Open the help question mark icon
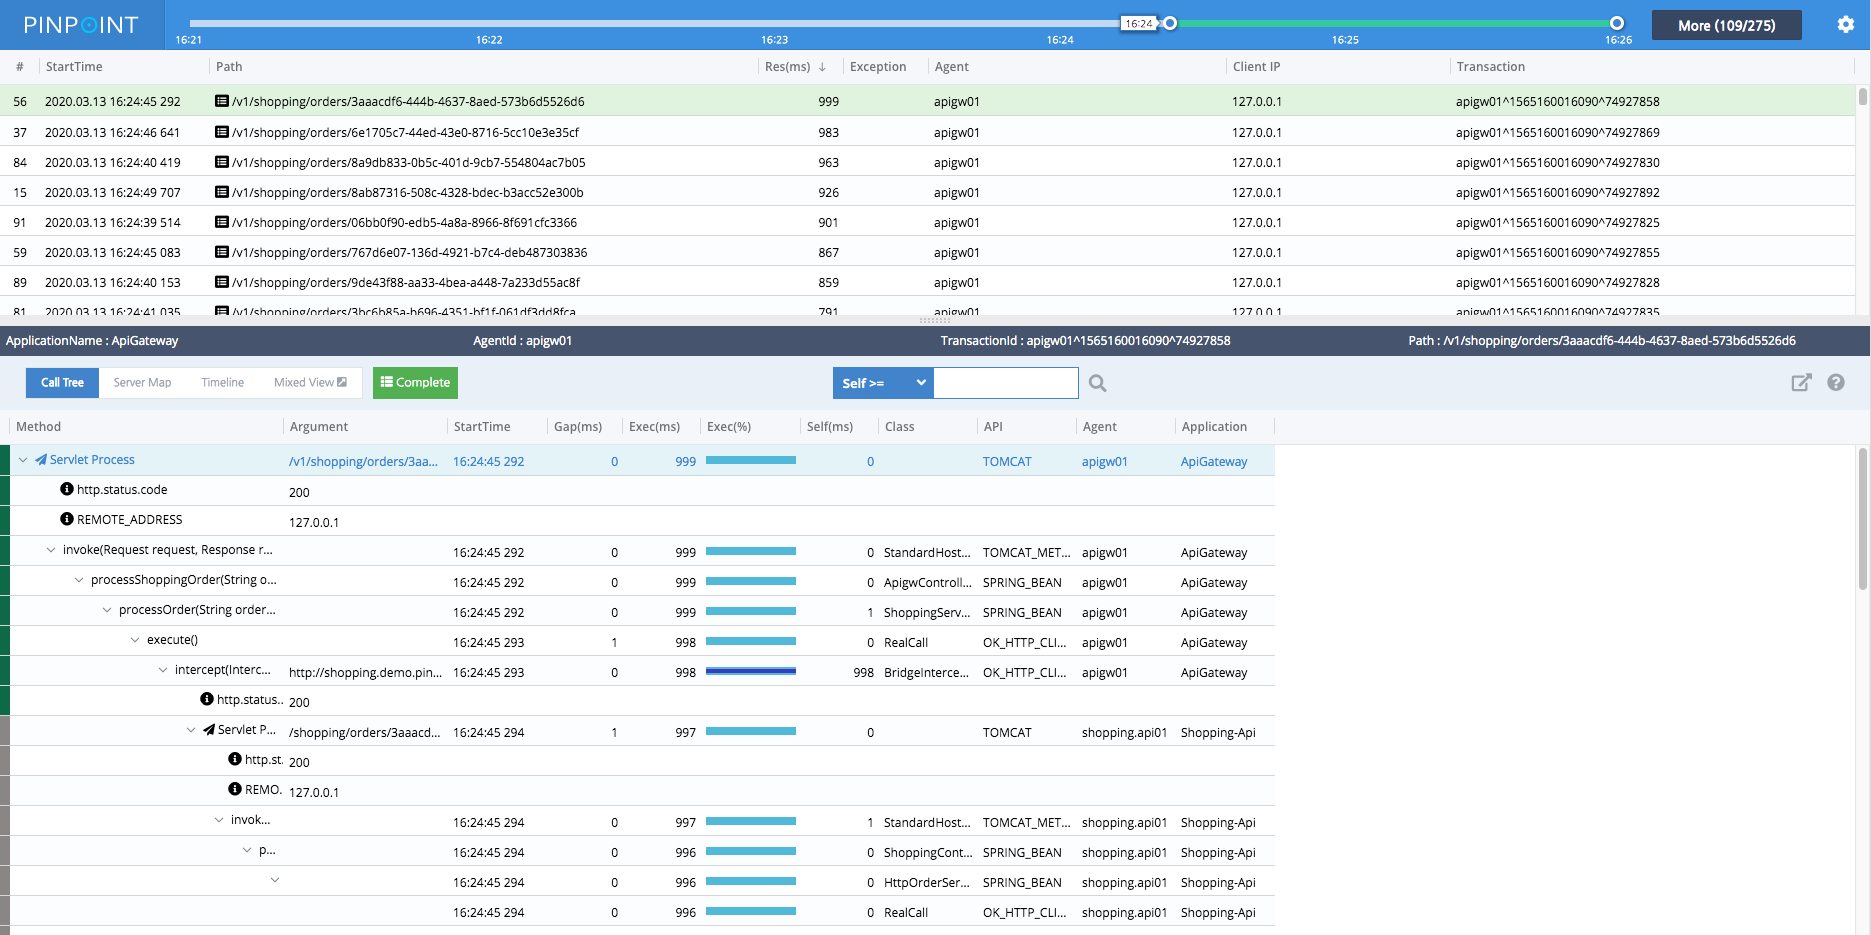This screenshot has width=1871, height=935. [x=1836, y=382]
